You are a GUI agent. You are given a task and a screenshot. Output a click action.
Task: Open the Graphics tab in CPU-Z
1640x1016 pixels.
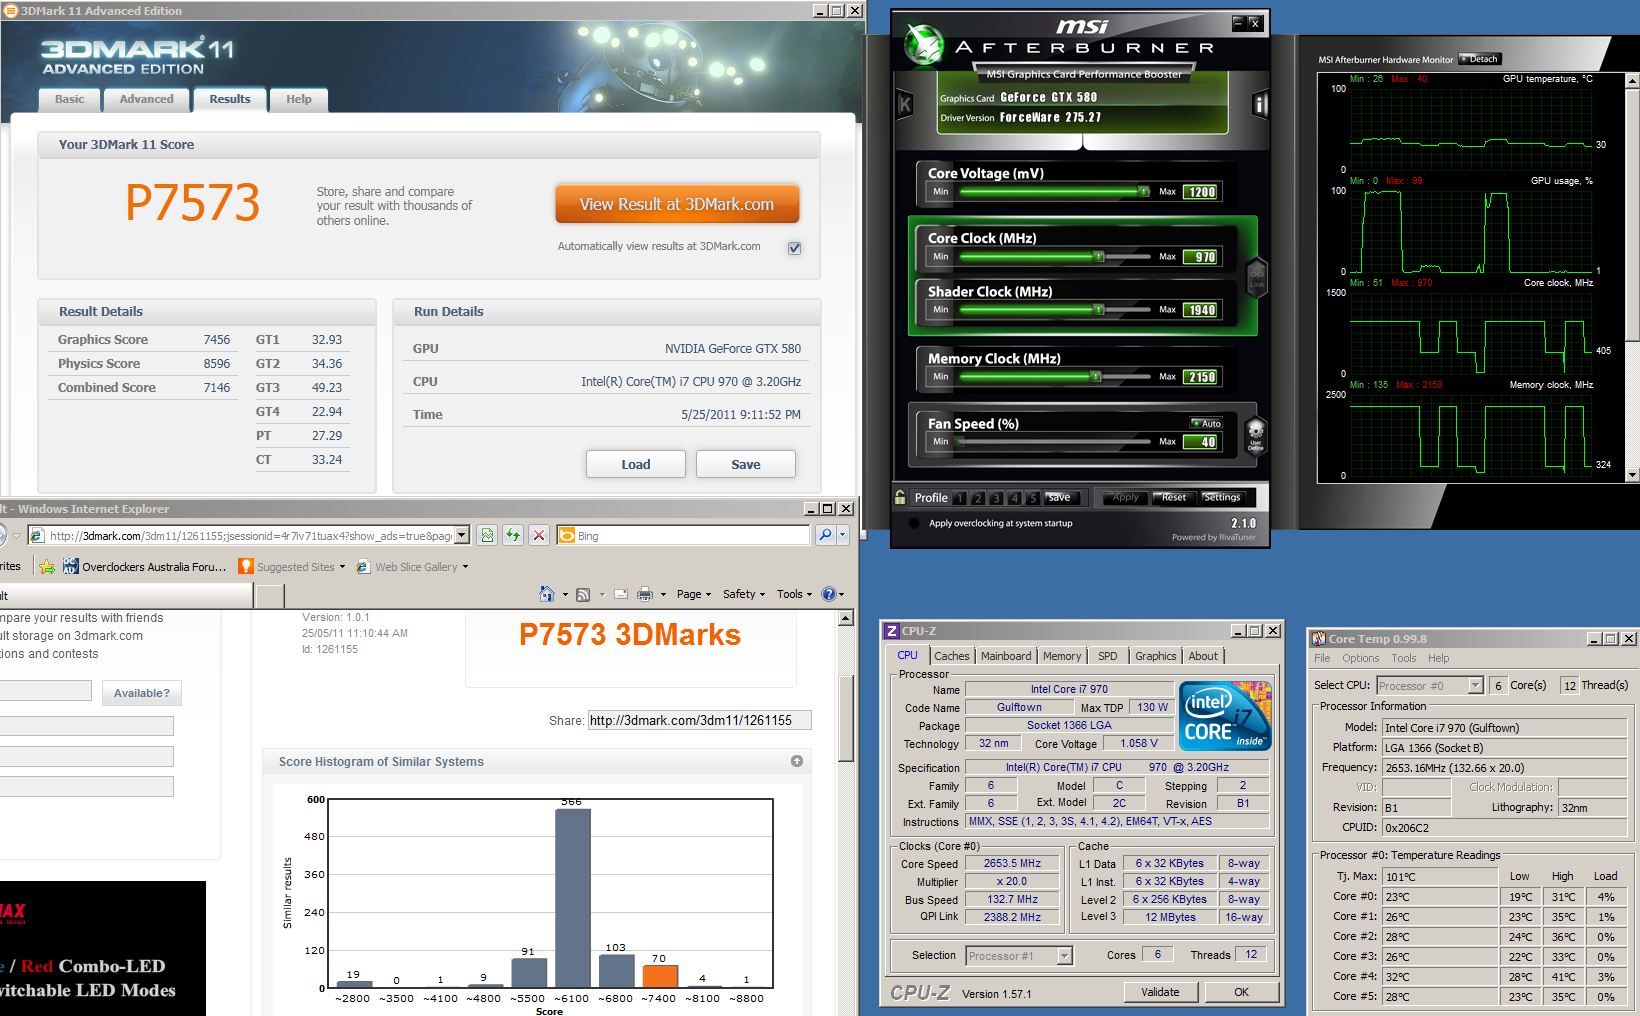click(1155, 656)
